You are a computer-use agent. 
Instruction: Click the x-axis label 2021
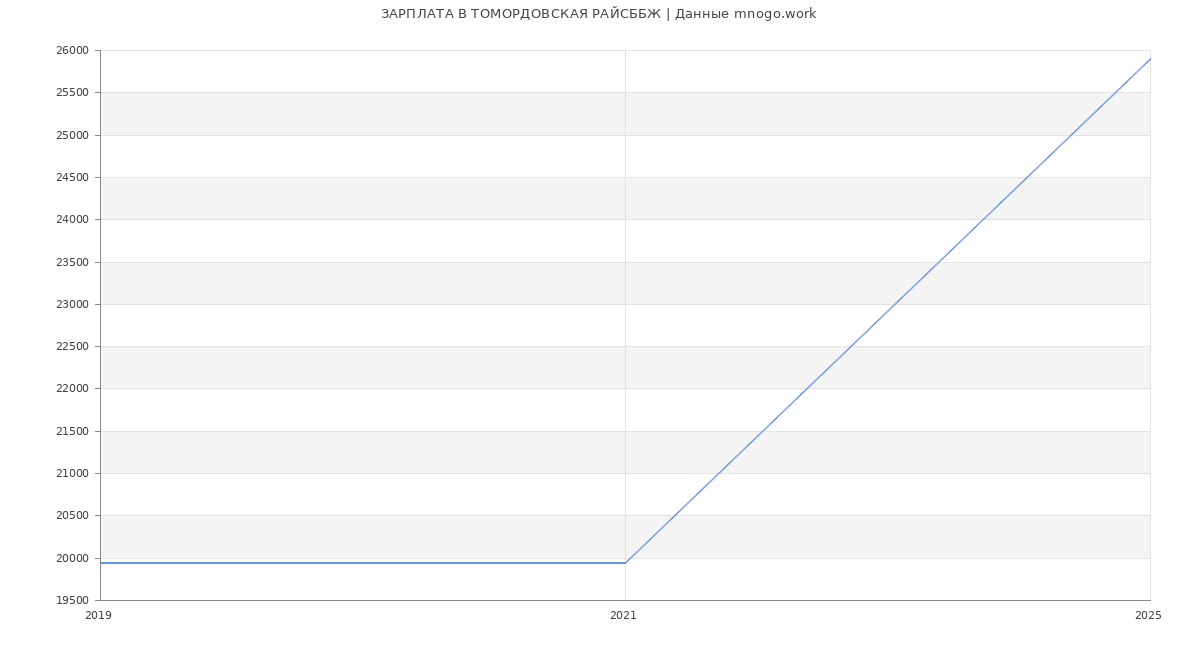(x=623, y=616)
